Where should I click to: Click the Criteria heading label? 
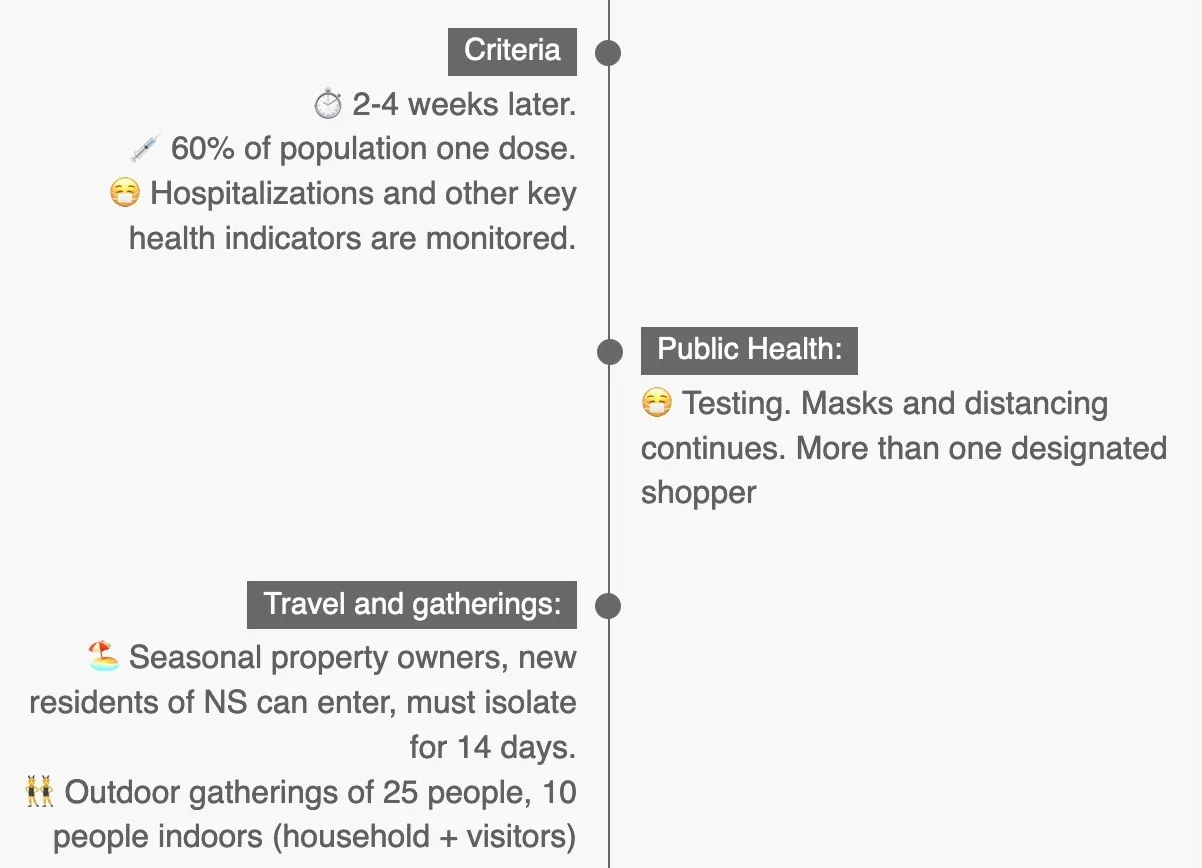click(512, 51)
